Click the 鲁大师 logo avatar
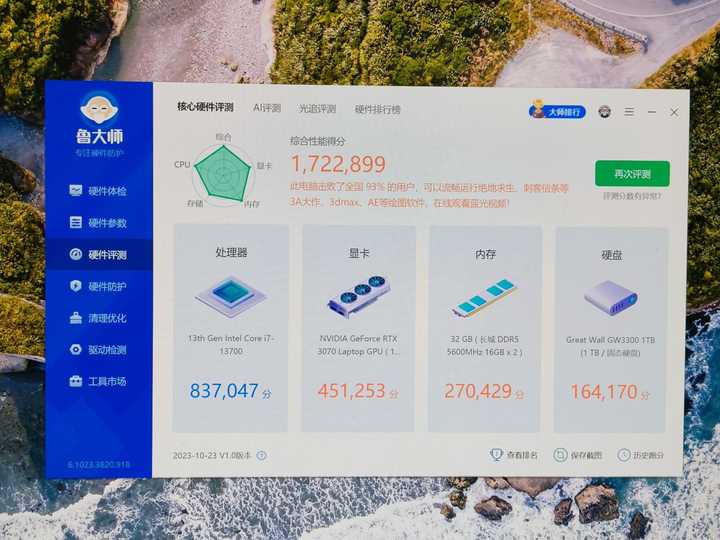Viewport: 720px width, 540px height. coord(99,108)
